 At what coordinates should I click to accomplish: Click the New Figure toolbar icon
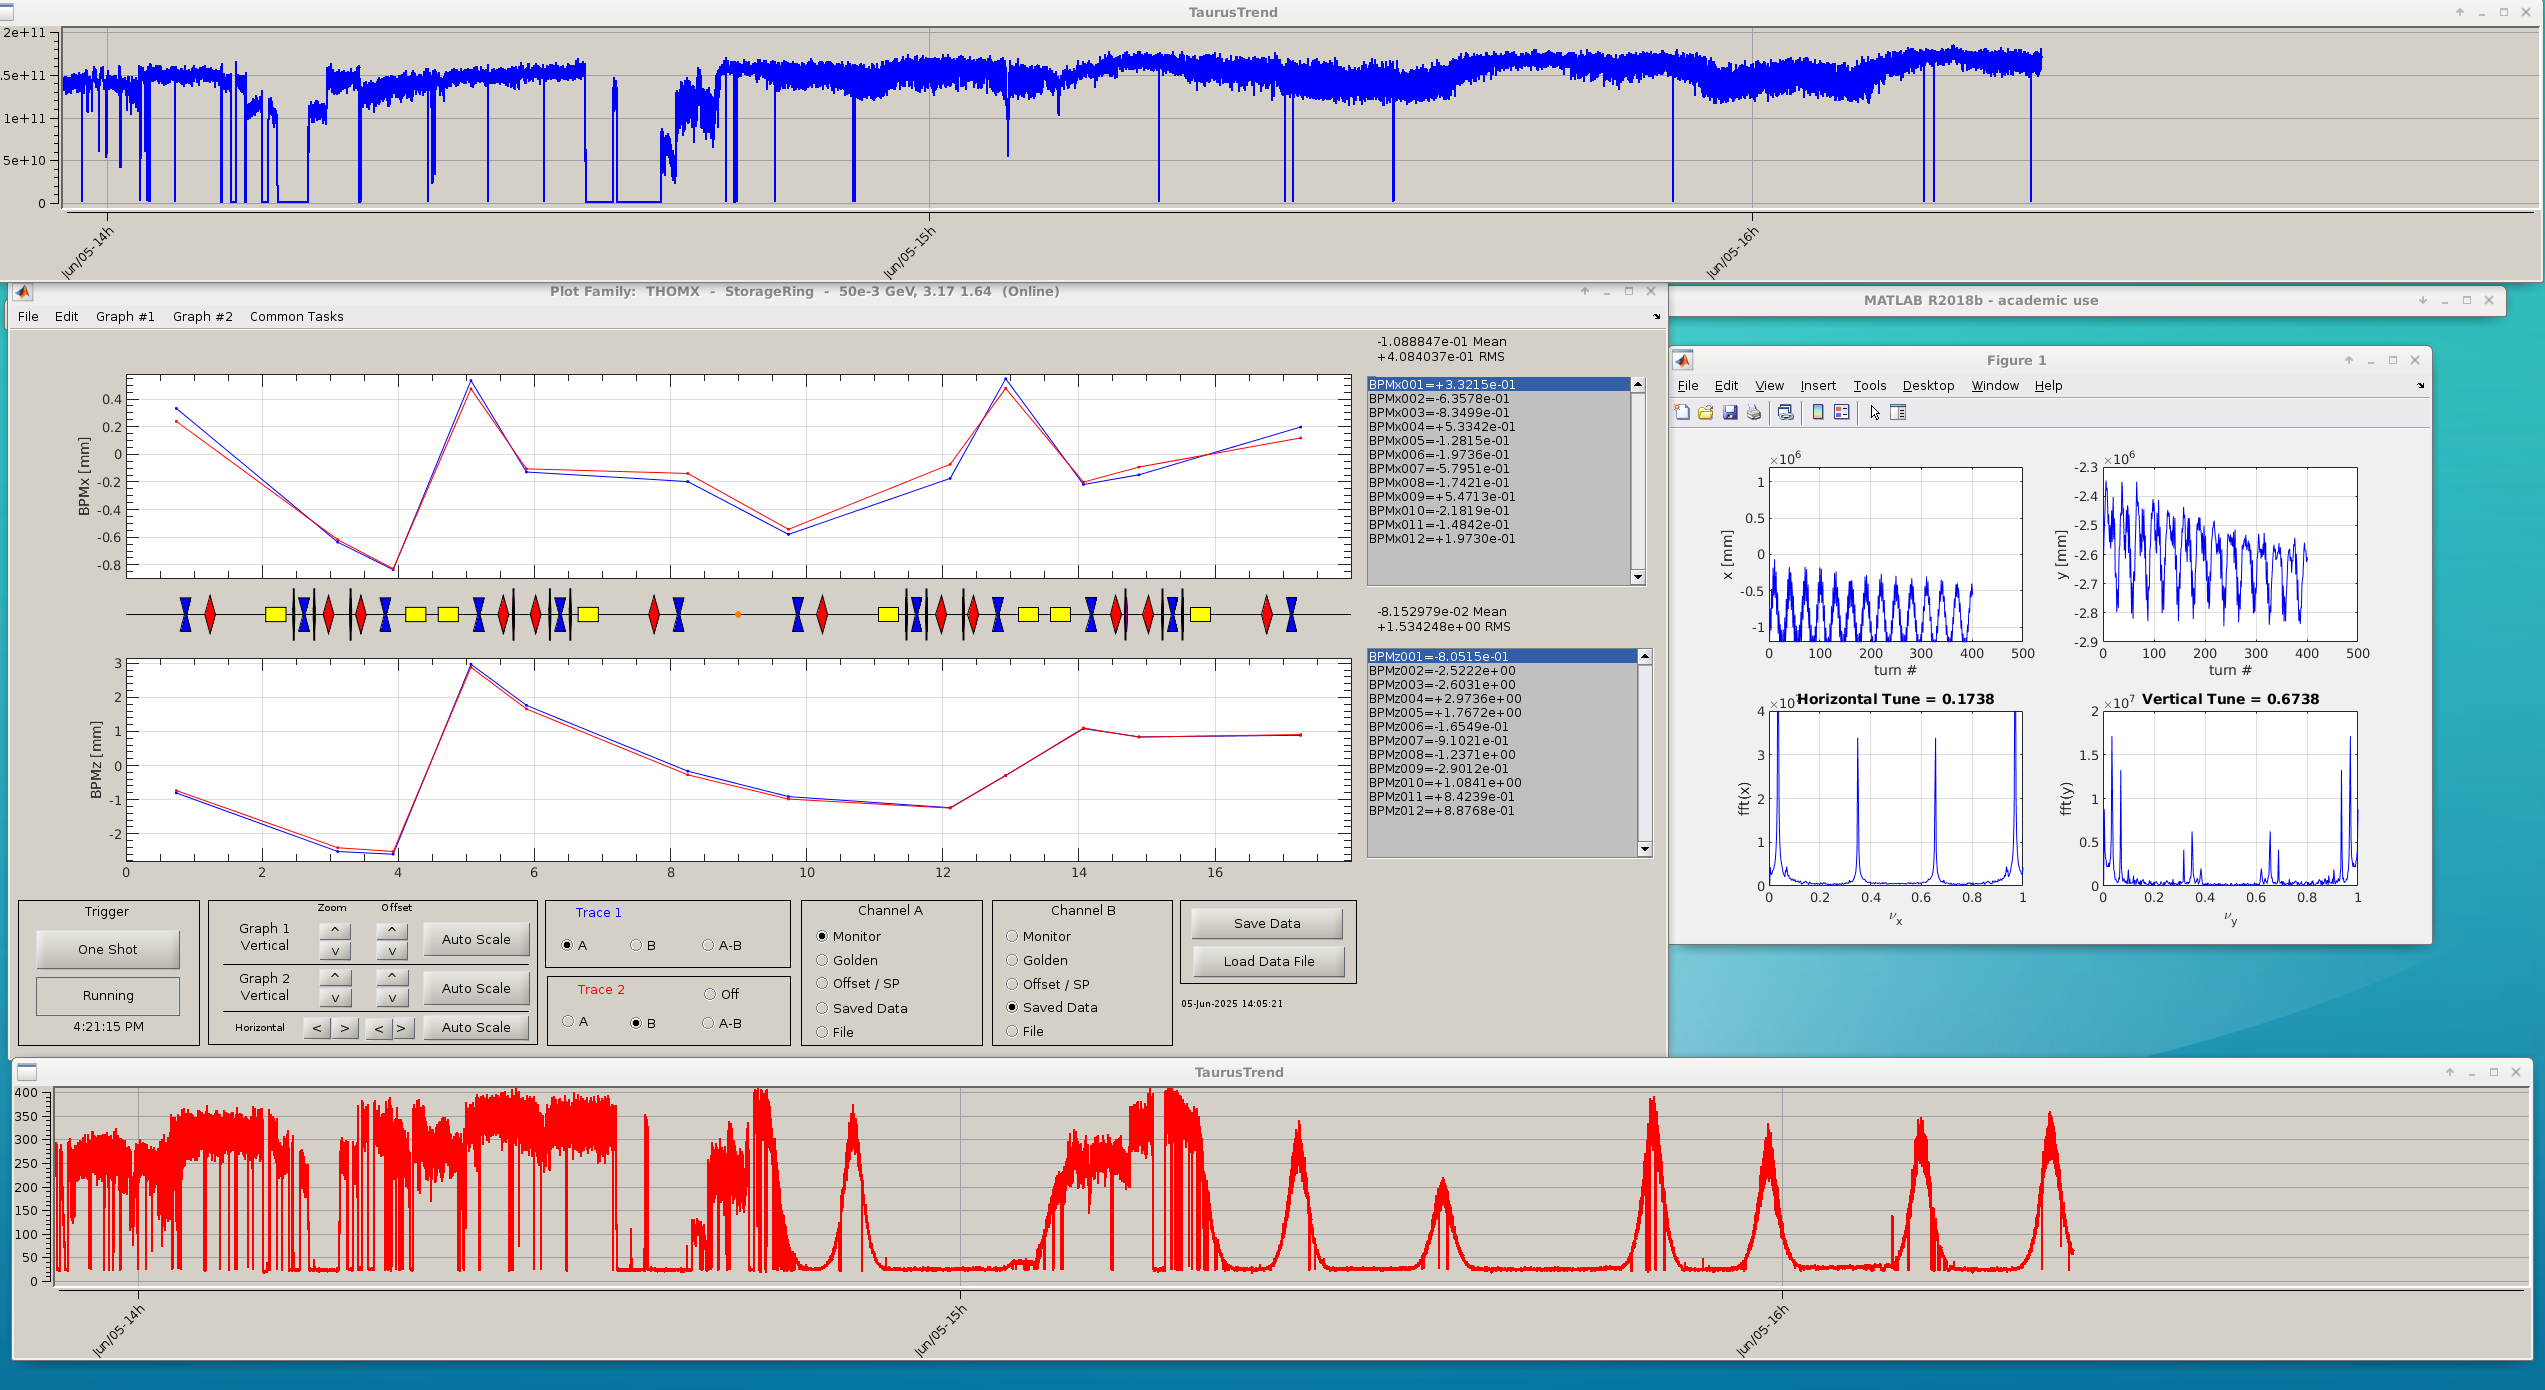coord(1682,412)
